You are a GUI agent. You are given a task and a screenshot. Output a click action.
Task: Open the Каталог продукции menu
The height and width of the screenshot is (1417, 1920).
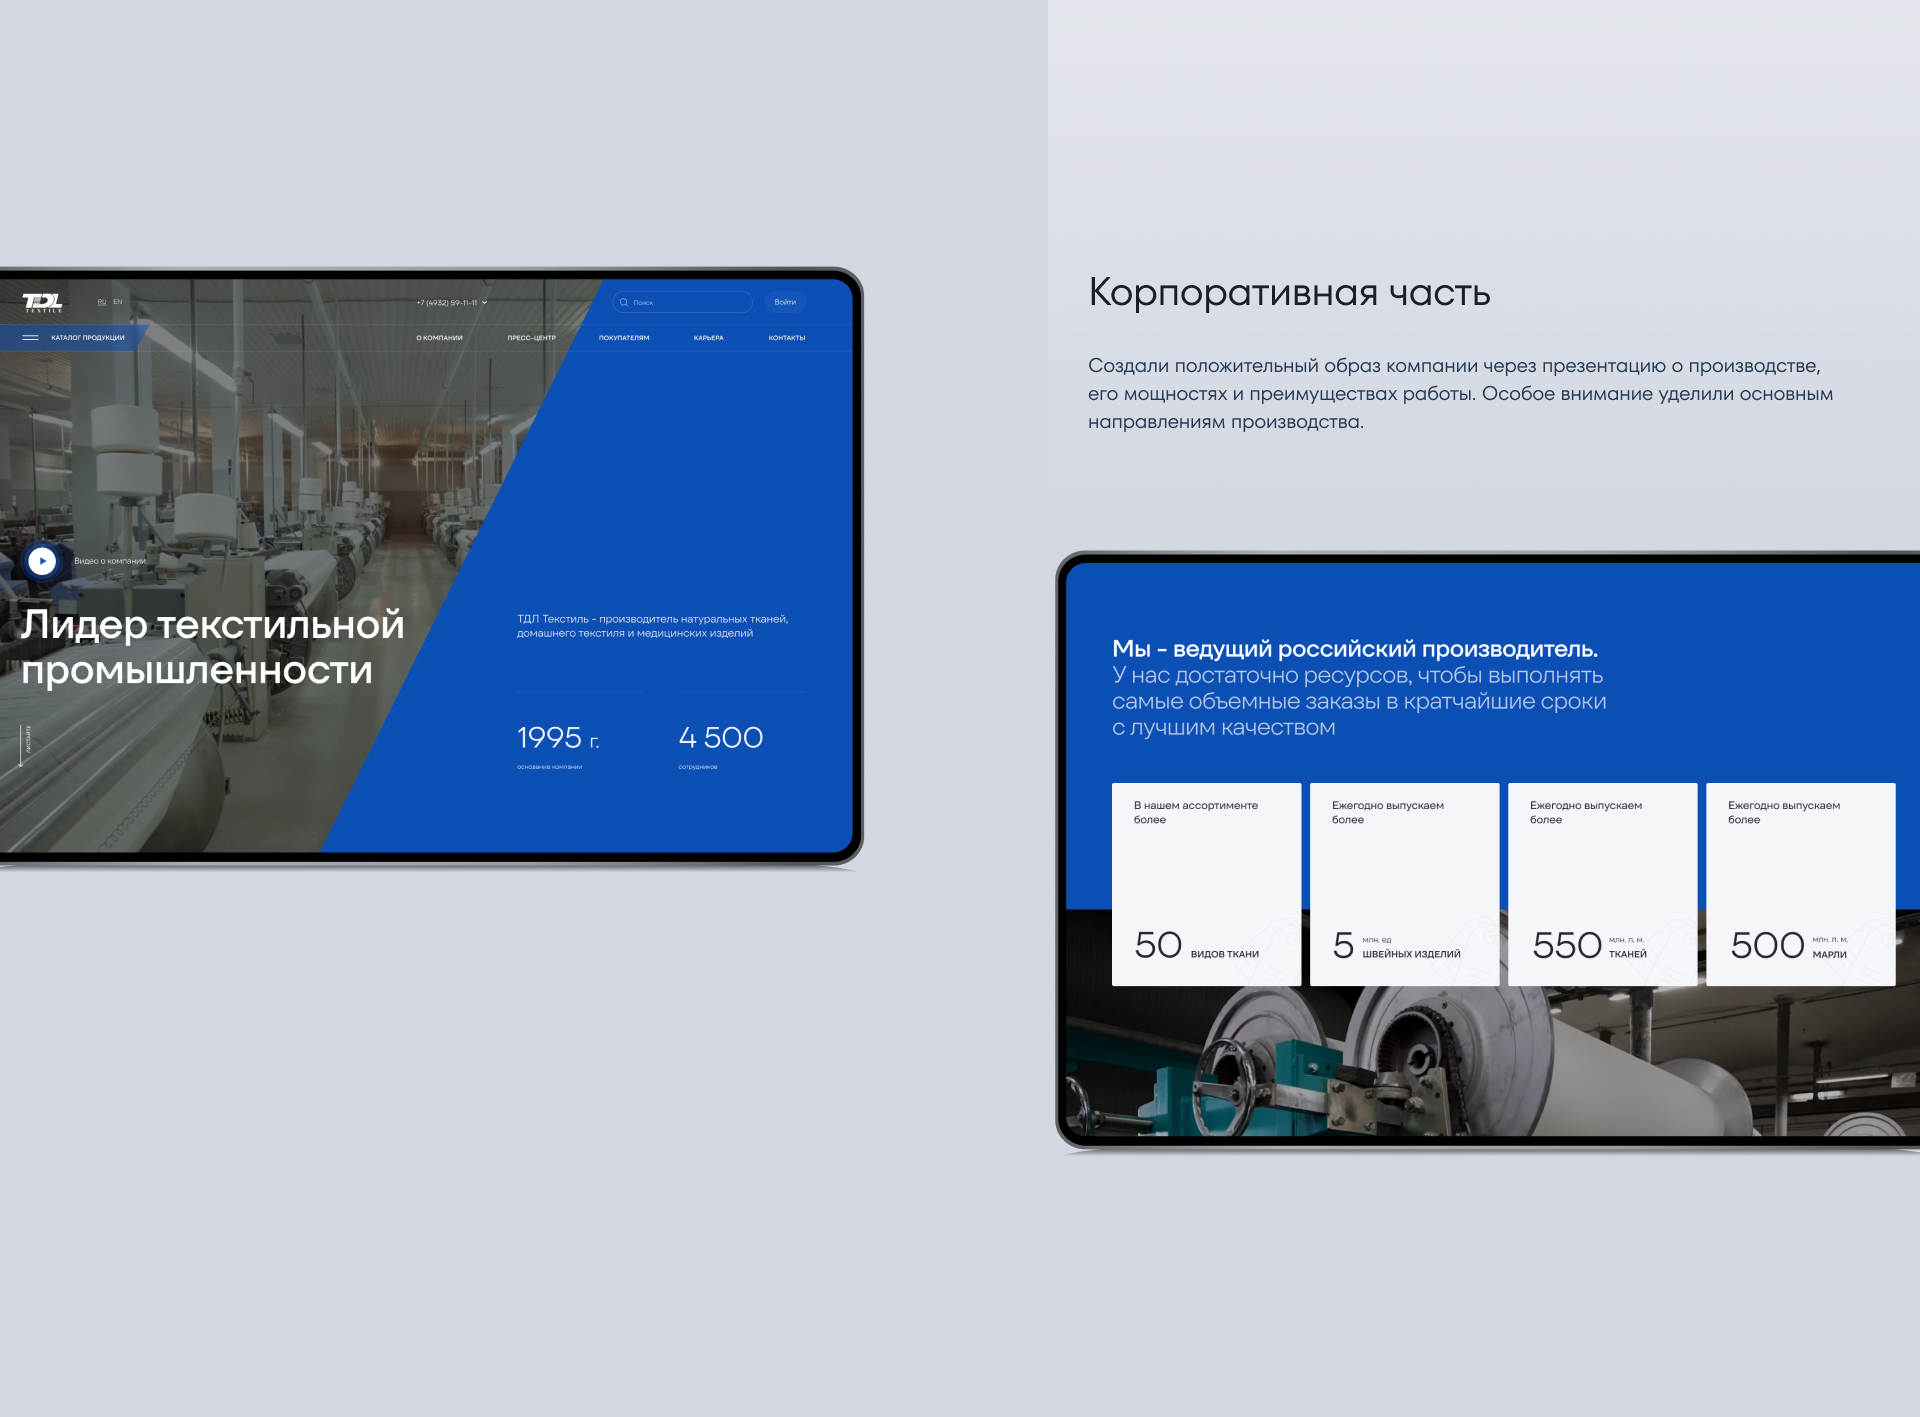88,338
